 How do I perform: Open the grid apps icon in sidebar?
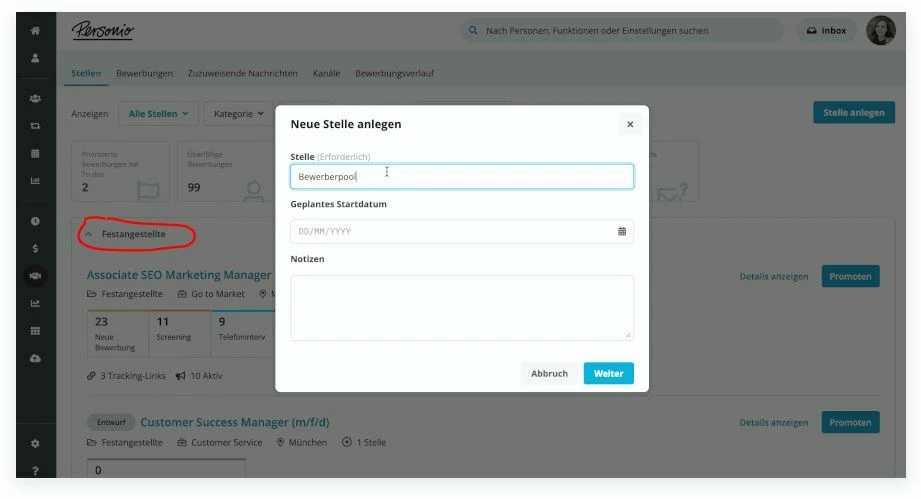click(x=35, y=331)
